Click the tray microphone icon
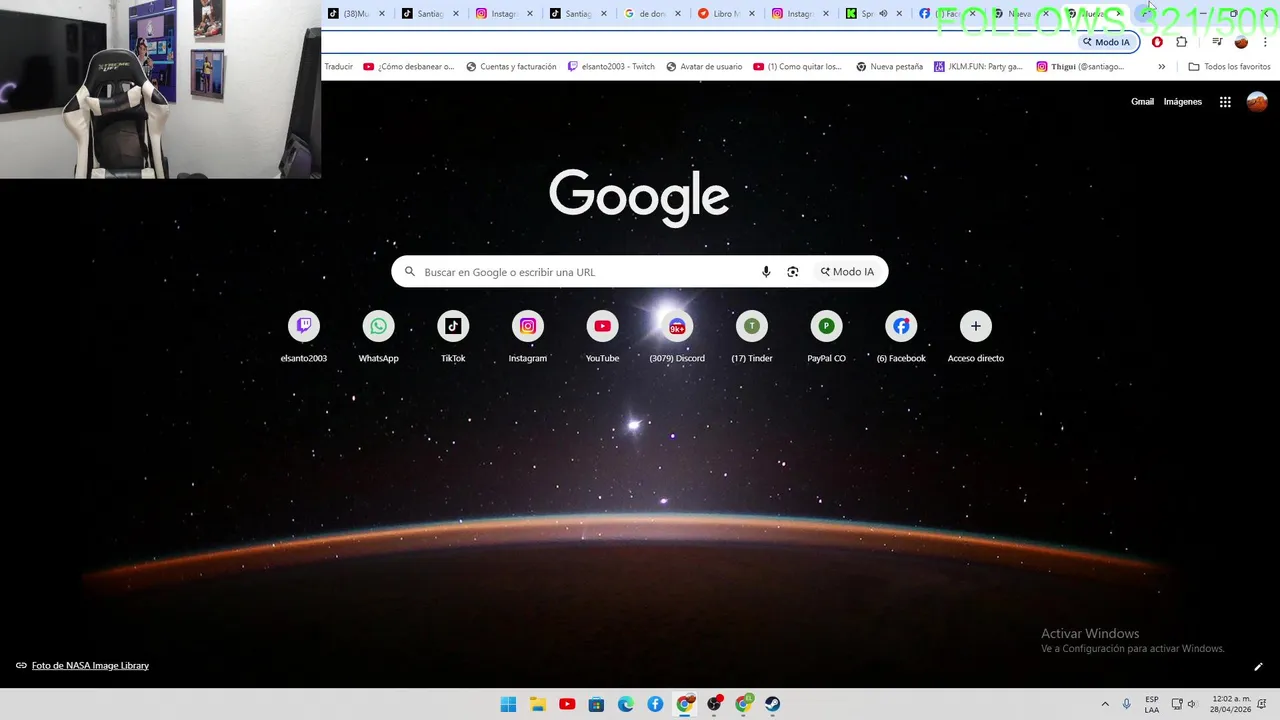 (x=1127, y=704)
